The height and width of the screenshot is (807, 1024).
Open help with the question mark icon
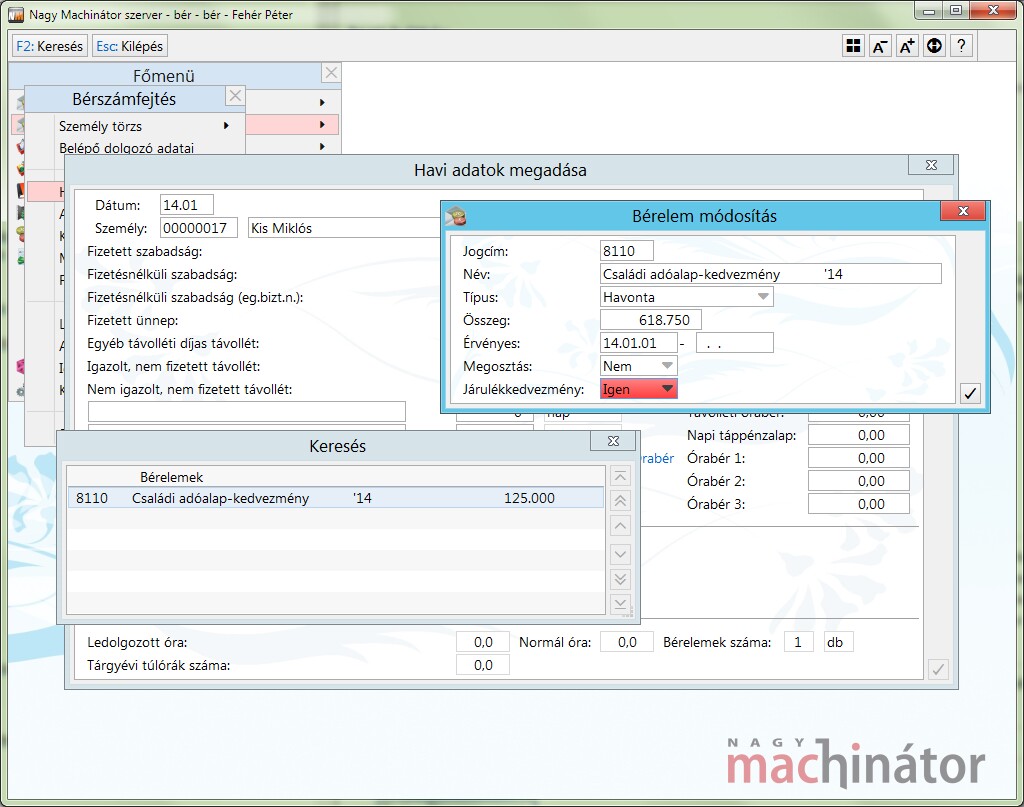pos(961,46)
